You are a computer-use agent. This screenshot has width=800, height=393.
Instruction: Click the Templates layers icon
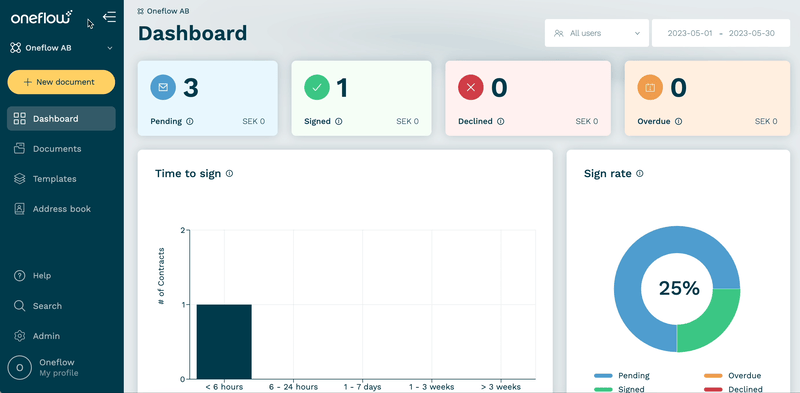[19, 179]
